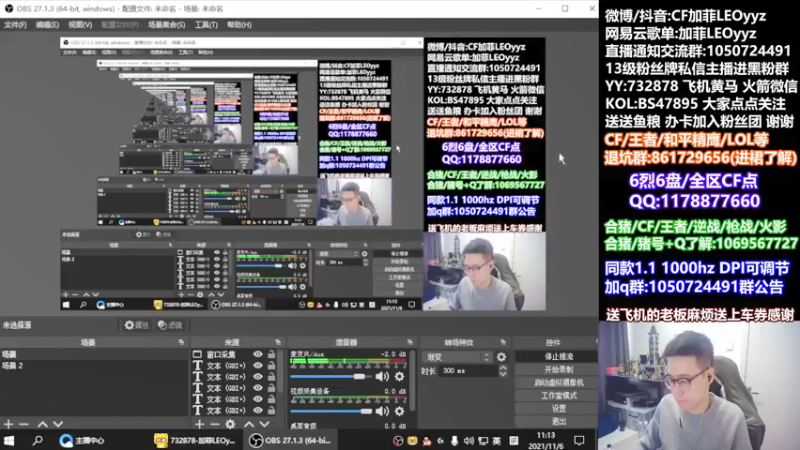Select the 窗口采集 source type icon
This screenshot has height=450, width=800.
click(197, 354)
